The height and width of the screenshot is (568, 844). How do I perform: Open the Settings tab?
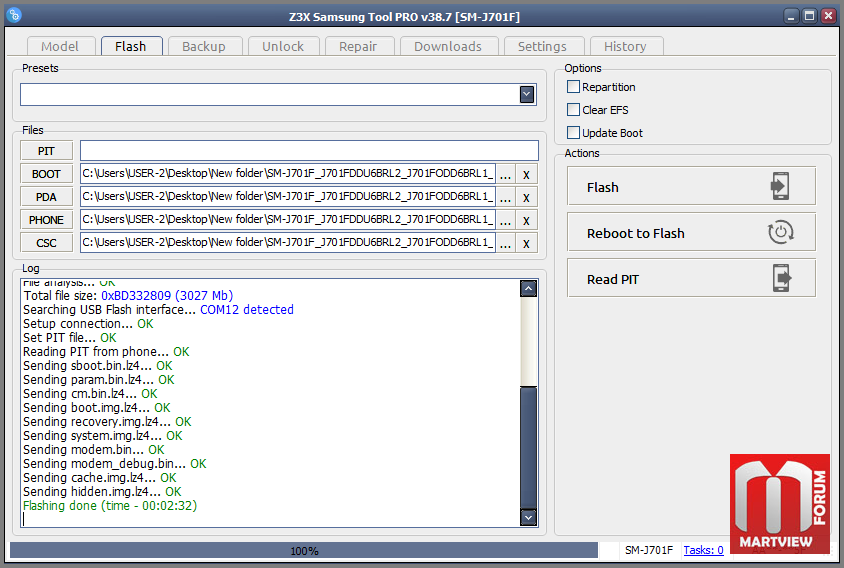click(543, 46)
